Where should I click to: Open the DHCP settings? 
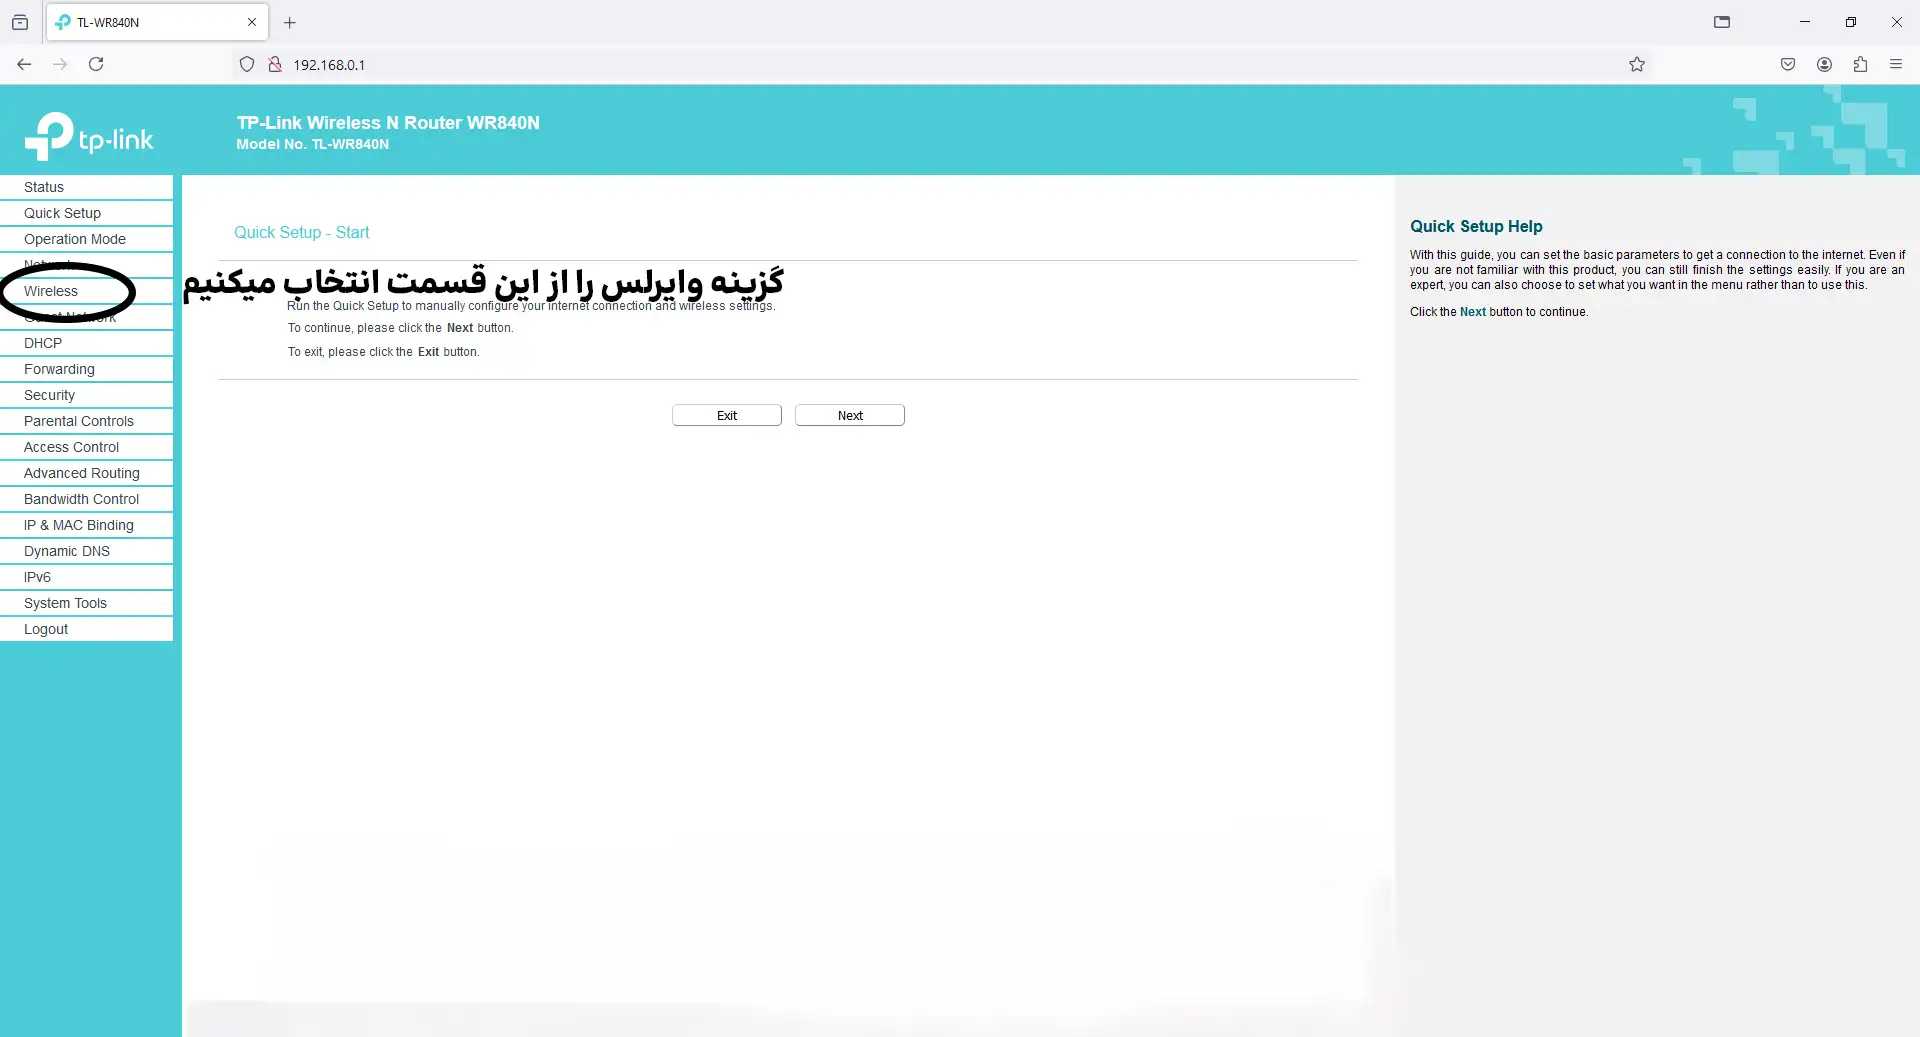pos(86,343)
